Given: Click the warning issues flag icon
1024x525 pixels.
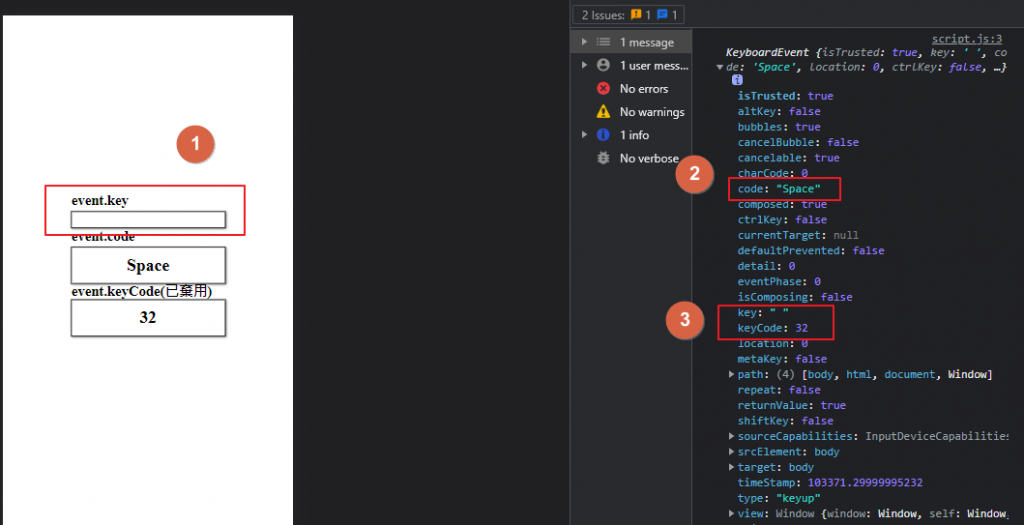Looking at the screenshot, I should [x=635, y=14].
